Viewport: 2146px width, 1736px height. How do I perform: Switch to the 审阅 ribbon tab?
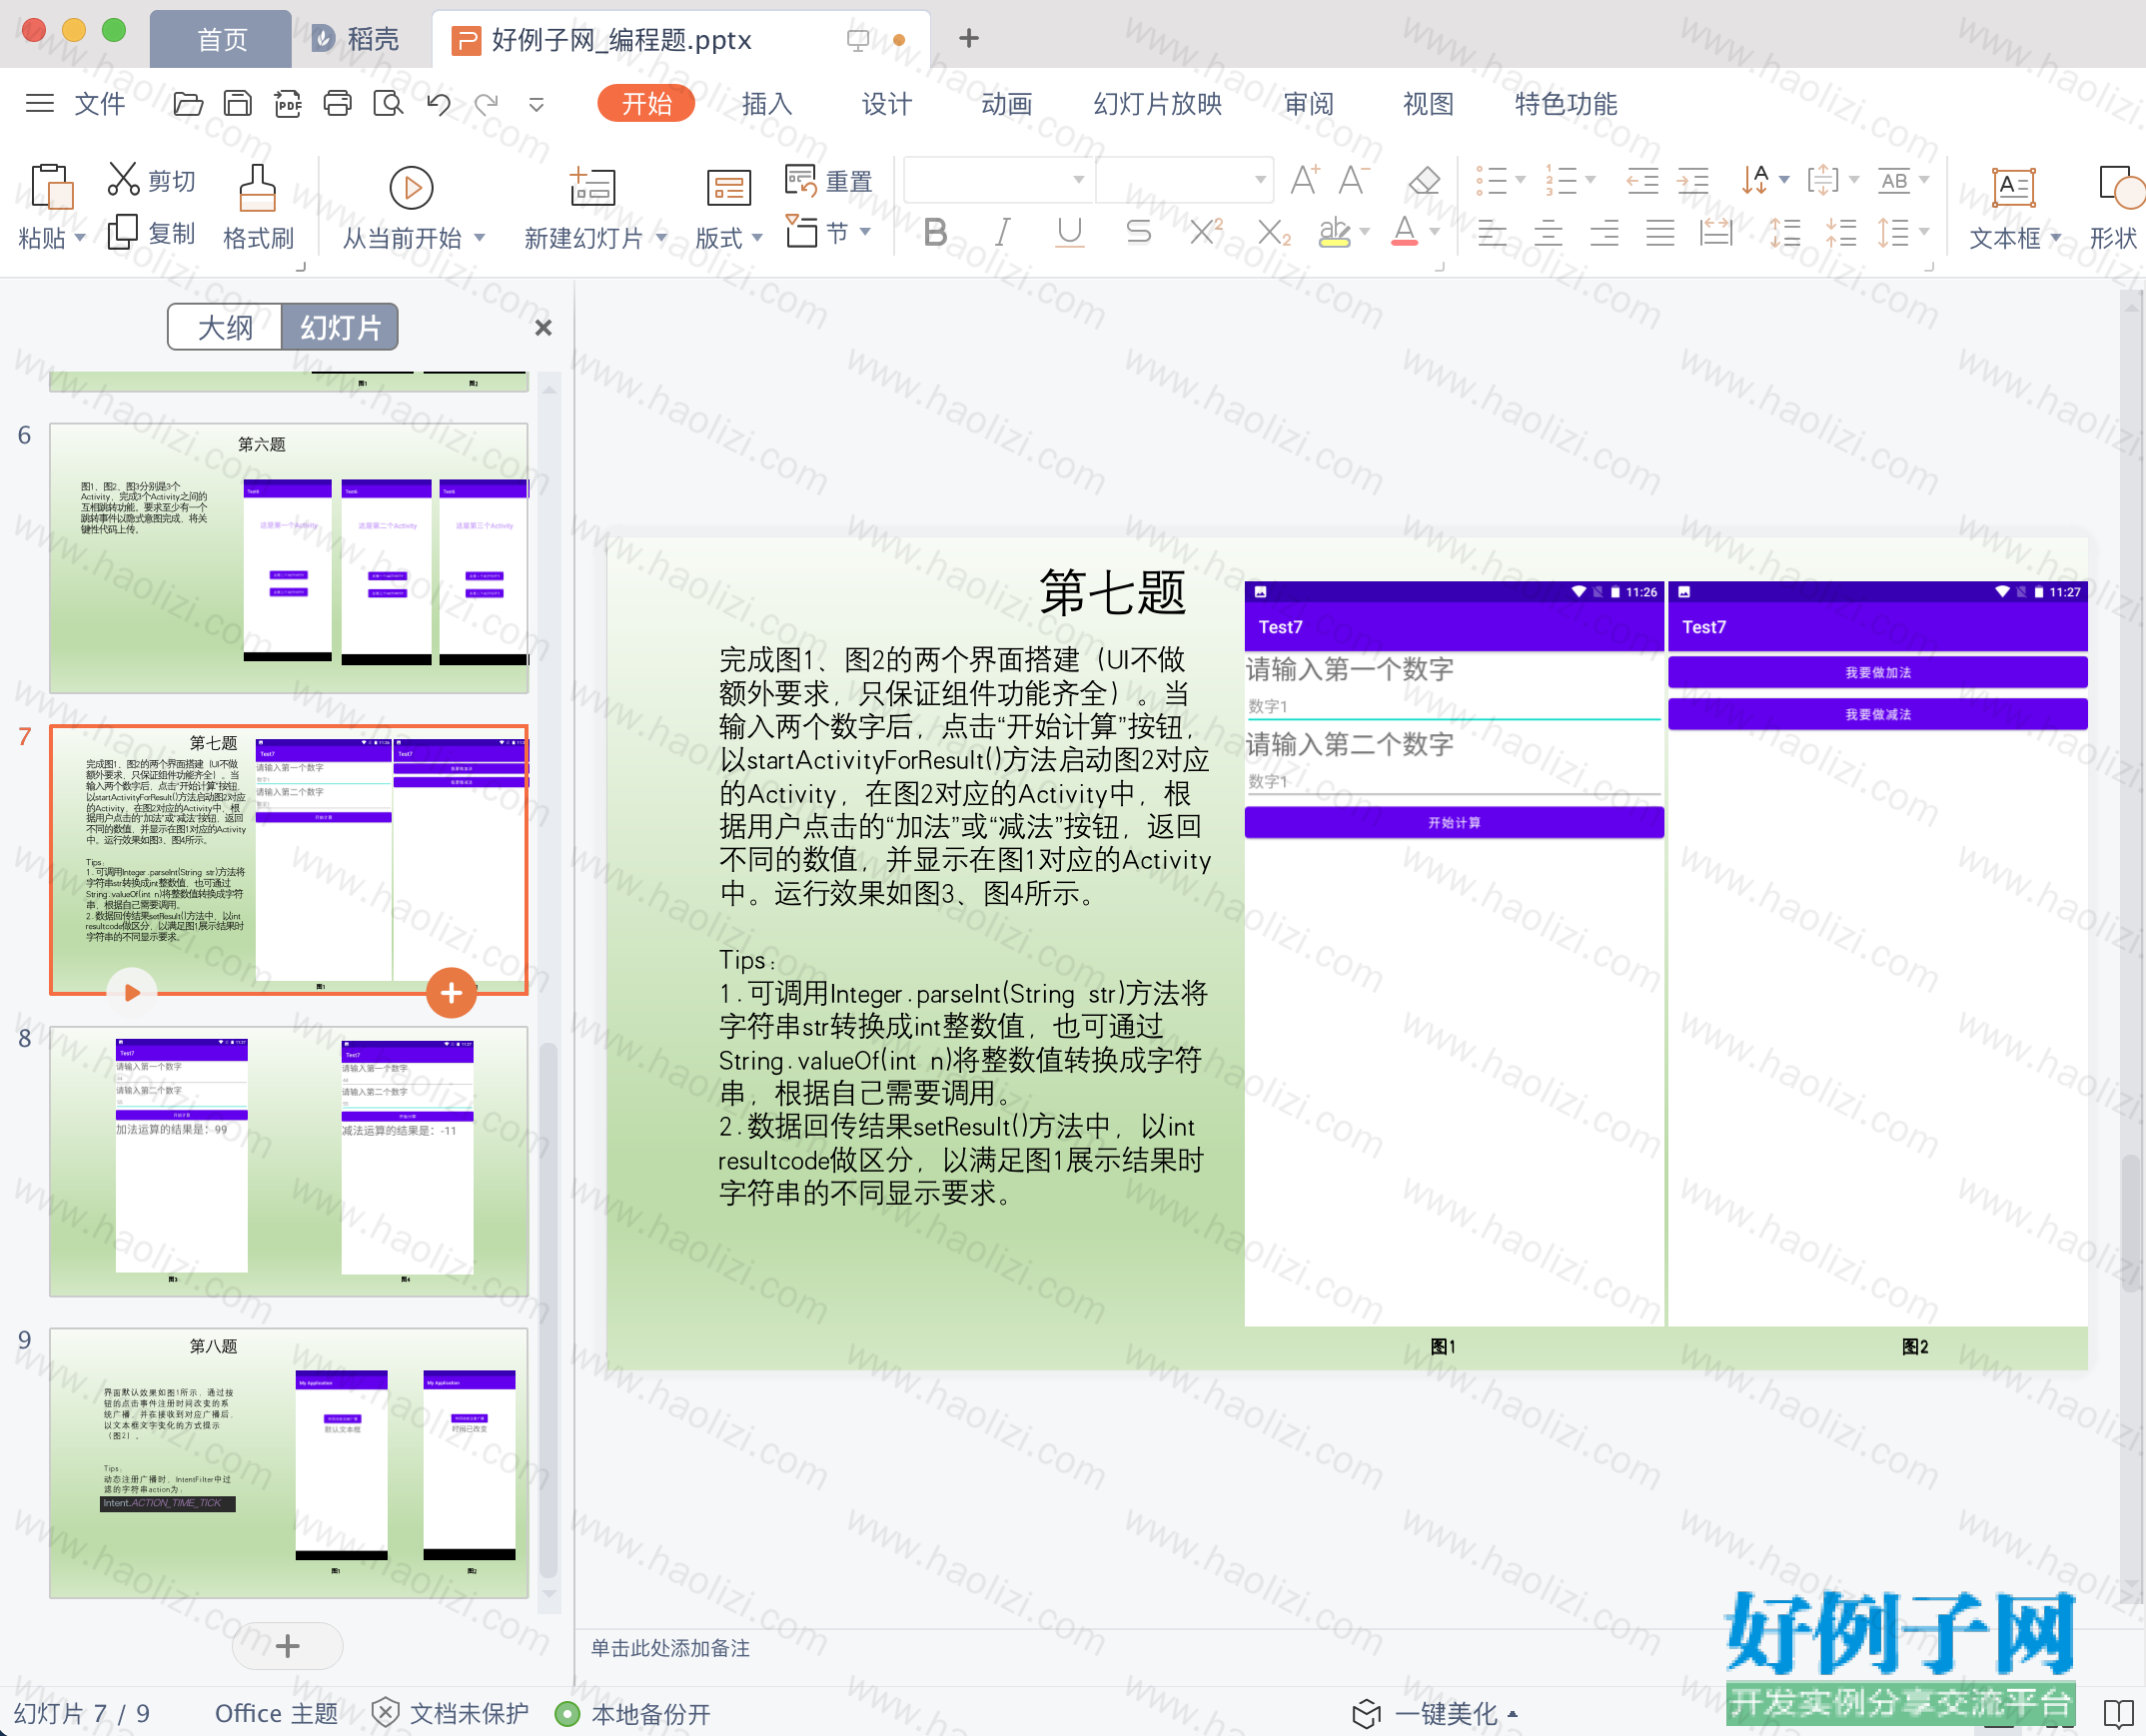coord(1308,103)
